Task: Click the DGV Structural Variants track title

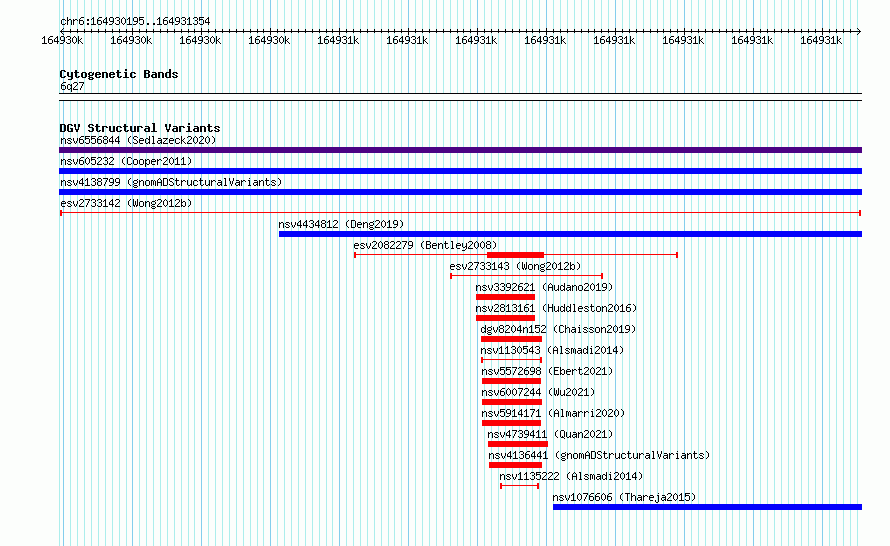Action: [140, 128]
